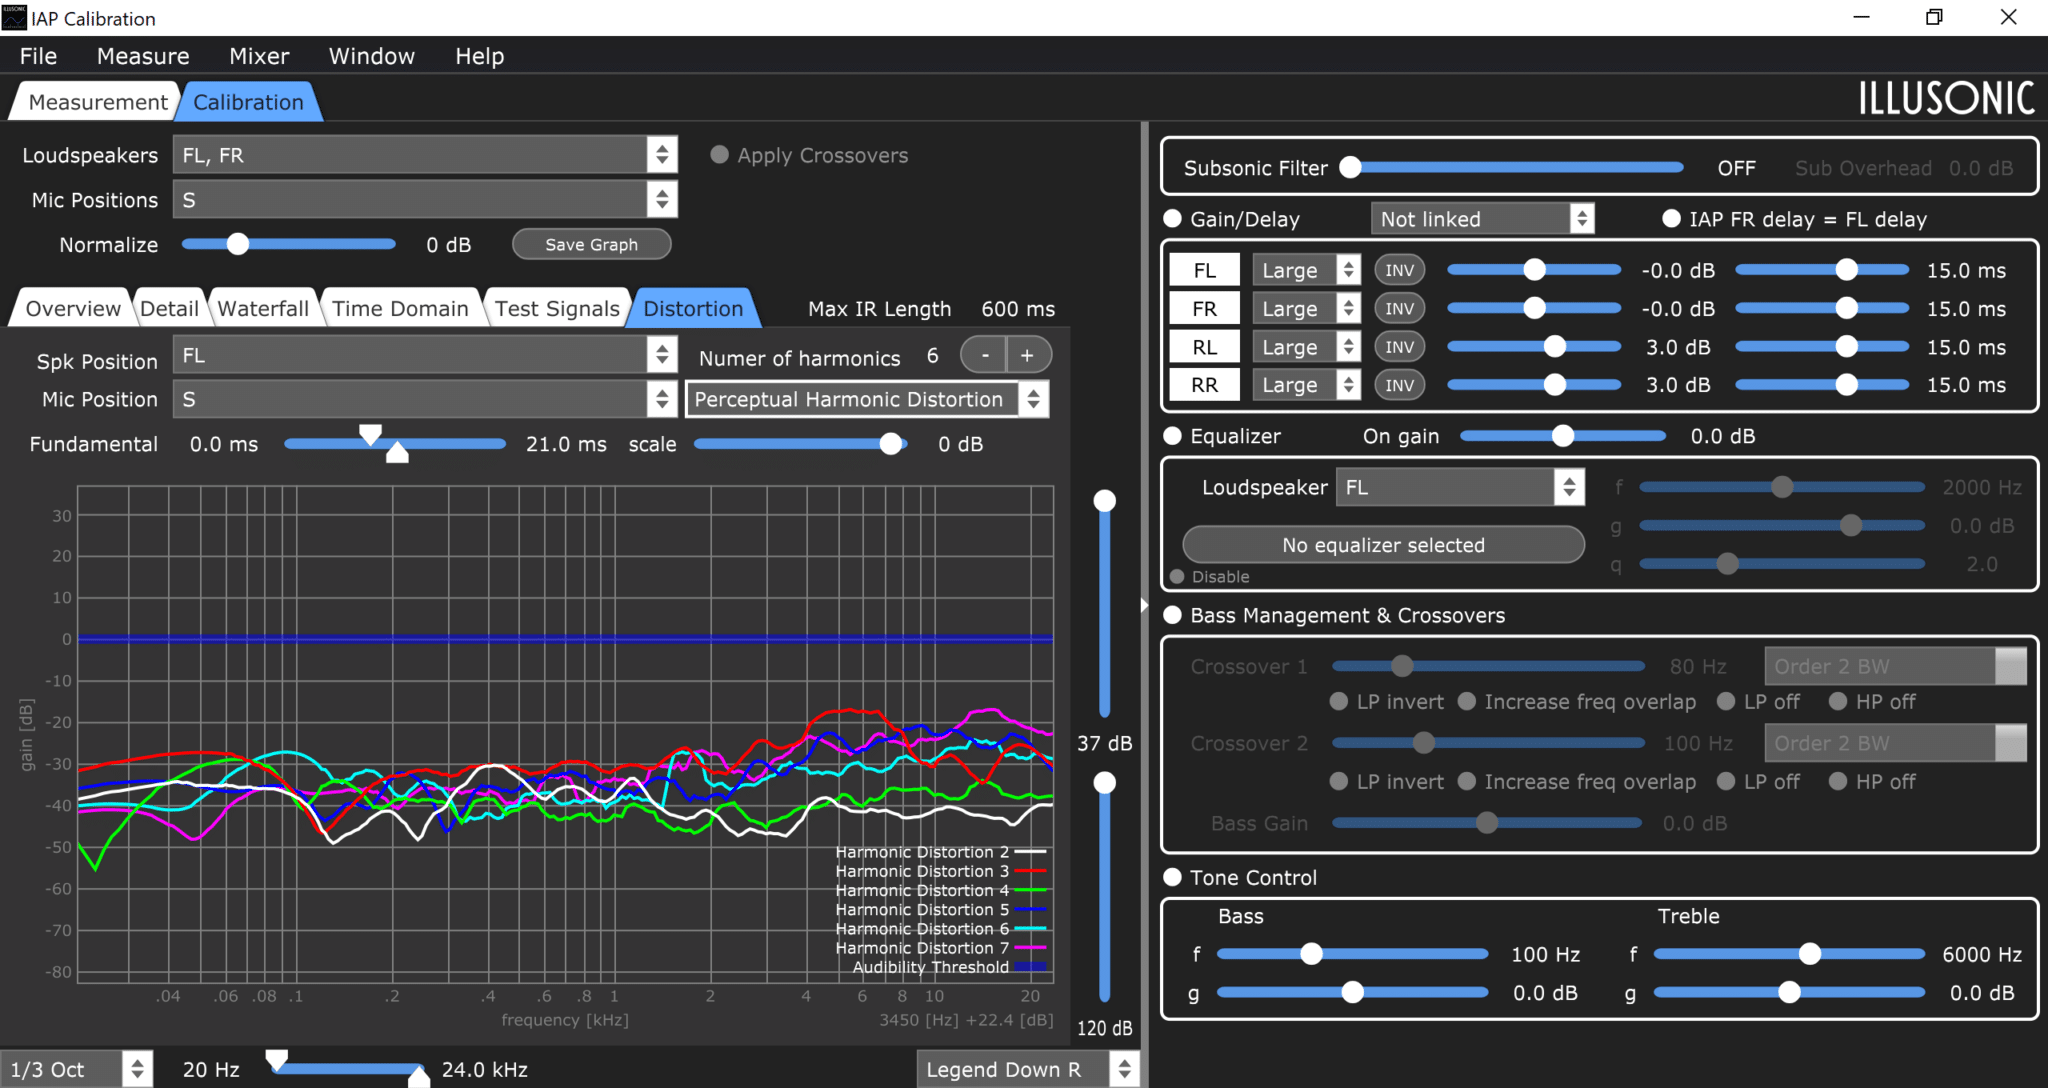Enable IAP FR delay = FL delay
2048x1088 pixels.
[1671, 219]
